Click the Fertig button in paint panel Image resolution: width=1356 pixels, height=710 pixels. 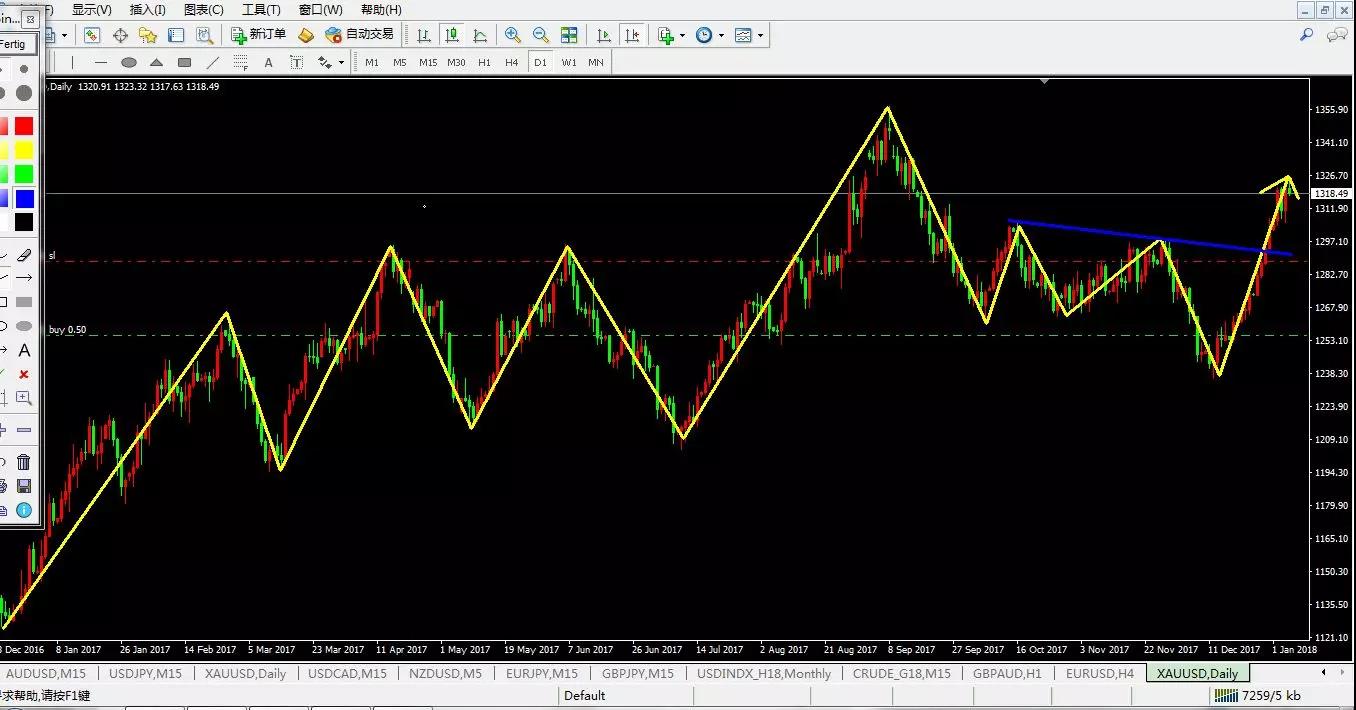coord(18,44)
